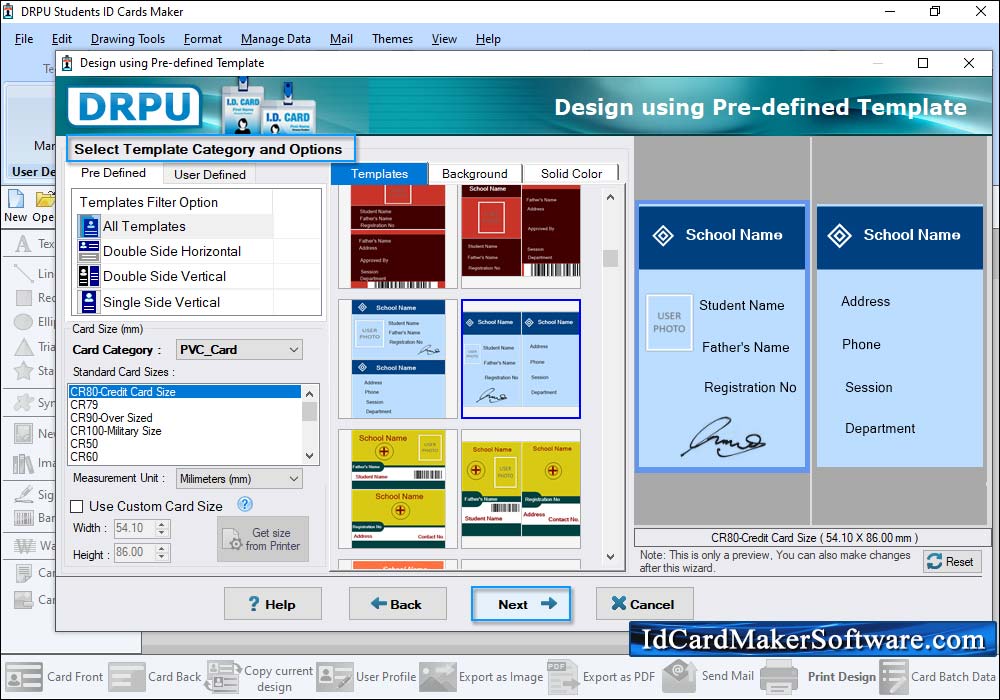Click card sizes list scroll up arrow
The height and width of the screenshot is (700, 1000).
(309, 393)
